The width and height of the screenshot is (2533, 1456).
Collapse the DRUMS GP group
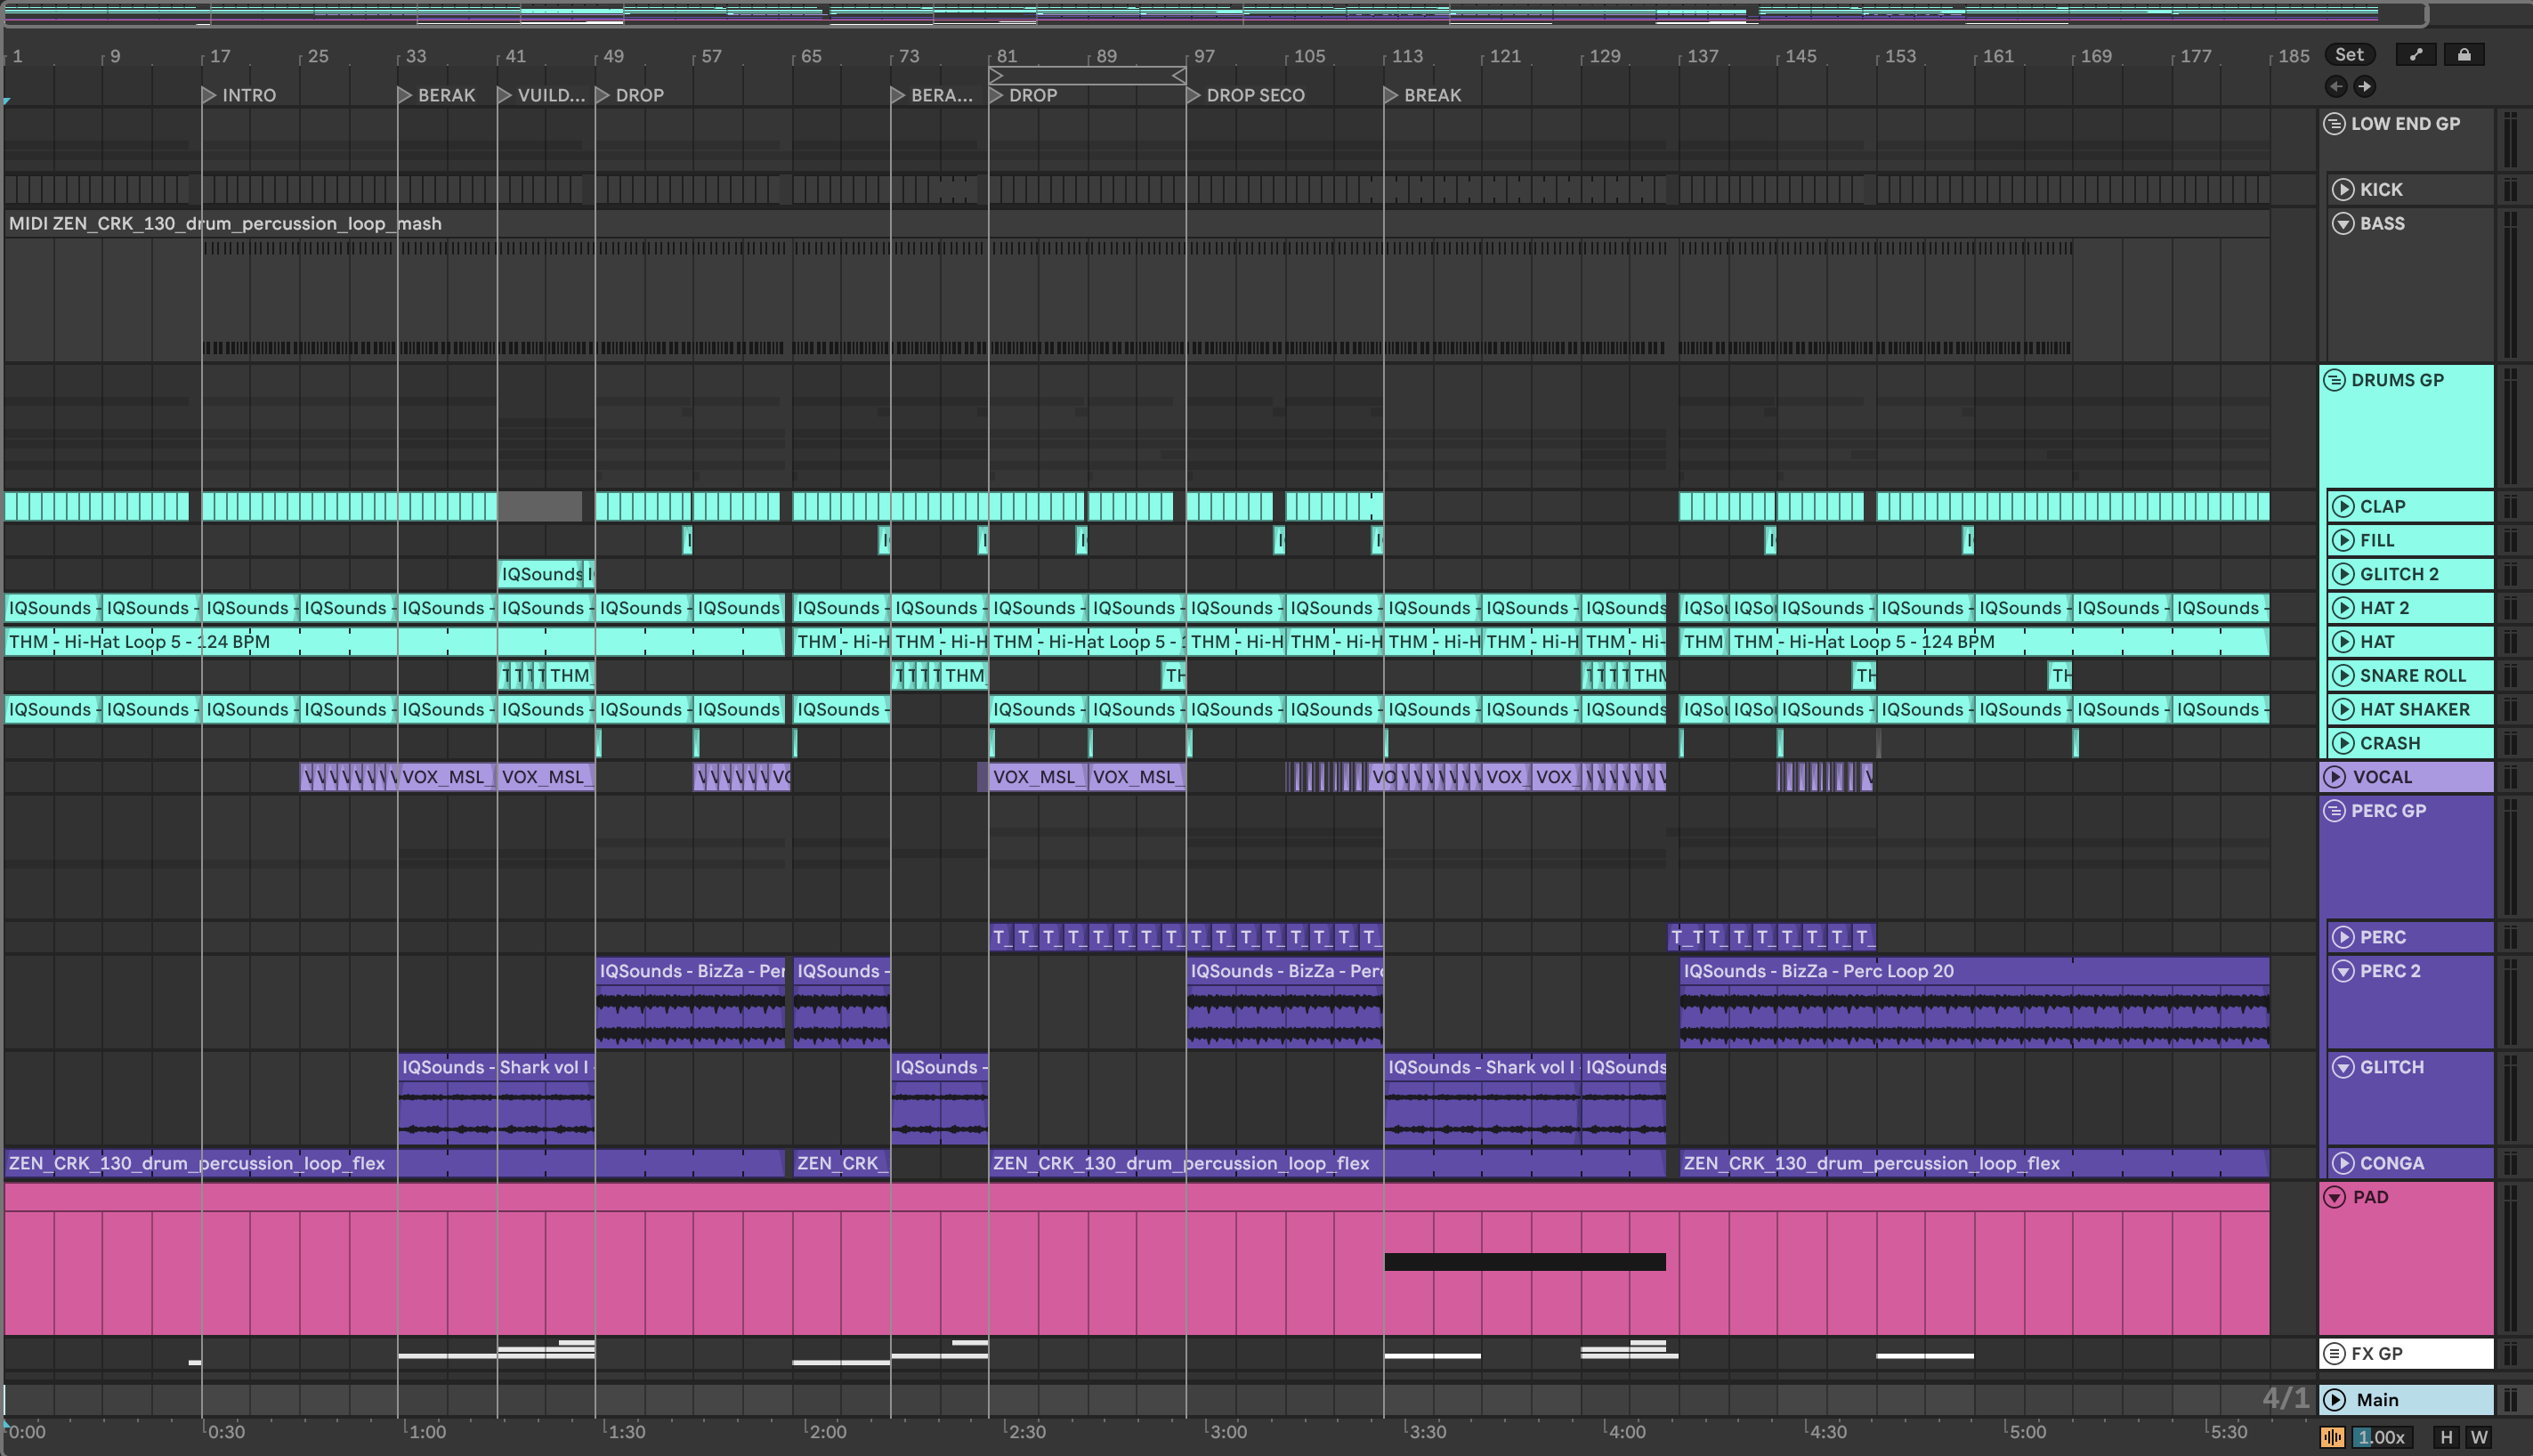click(x=2334, y=381)
